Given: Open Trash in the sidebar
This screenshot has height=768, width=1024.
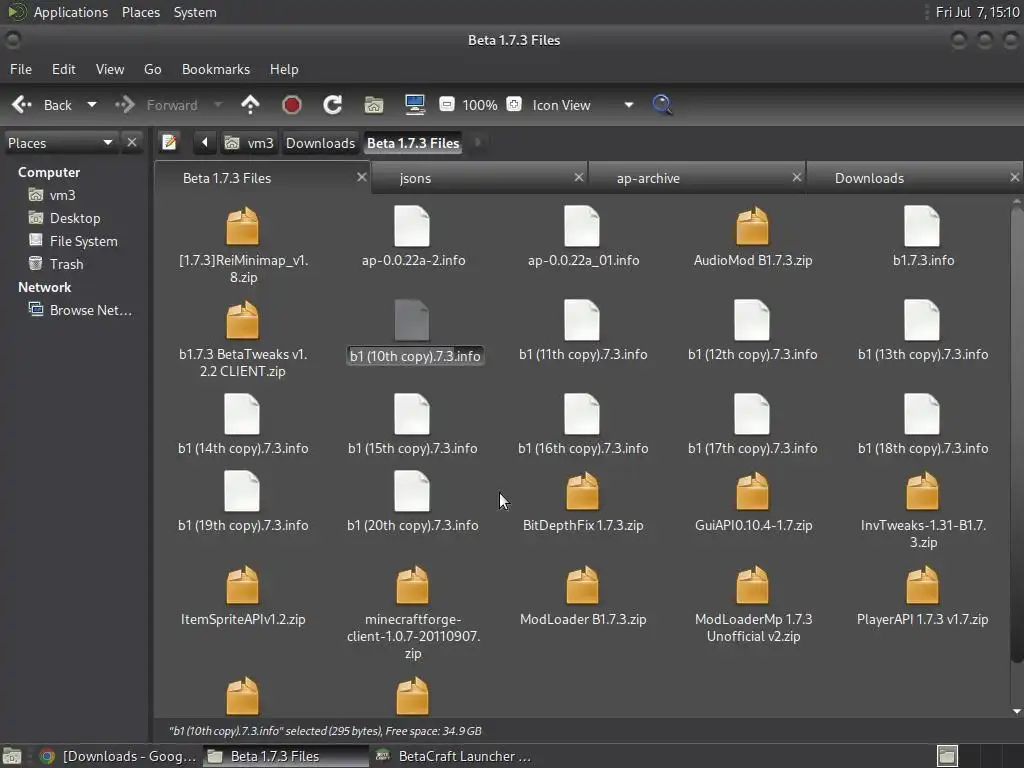Looking at the screenshot, I should coord(66,264).
